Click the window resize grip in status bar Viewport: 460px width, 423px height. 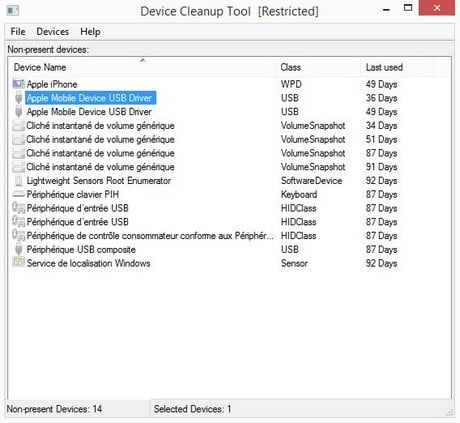pyautogui.click(x=449, y=412)
